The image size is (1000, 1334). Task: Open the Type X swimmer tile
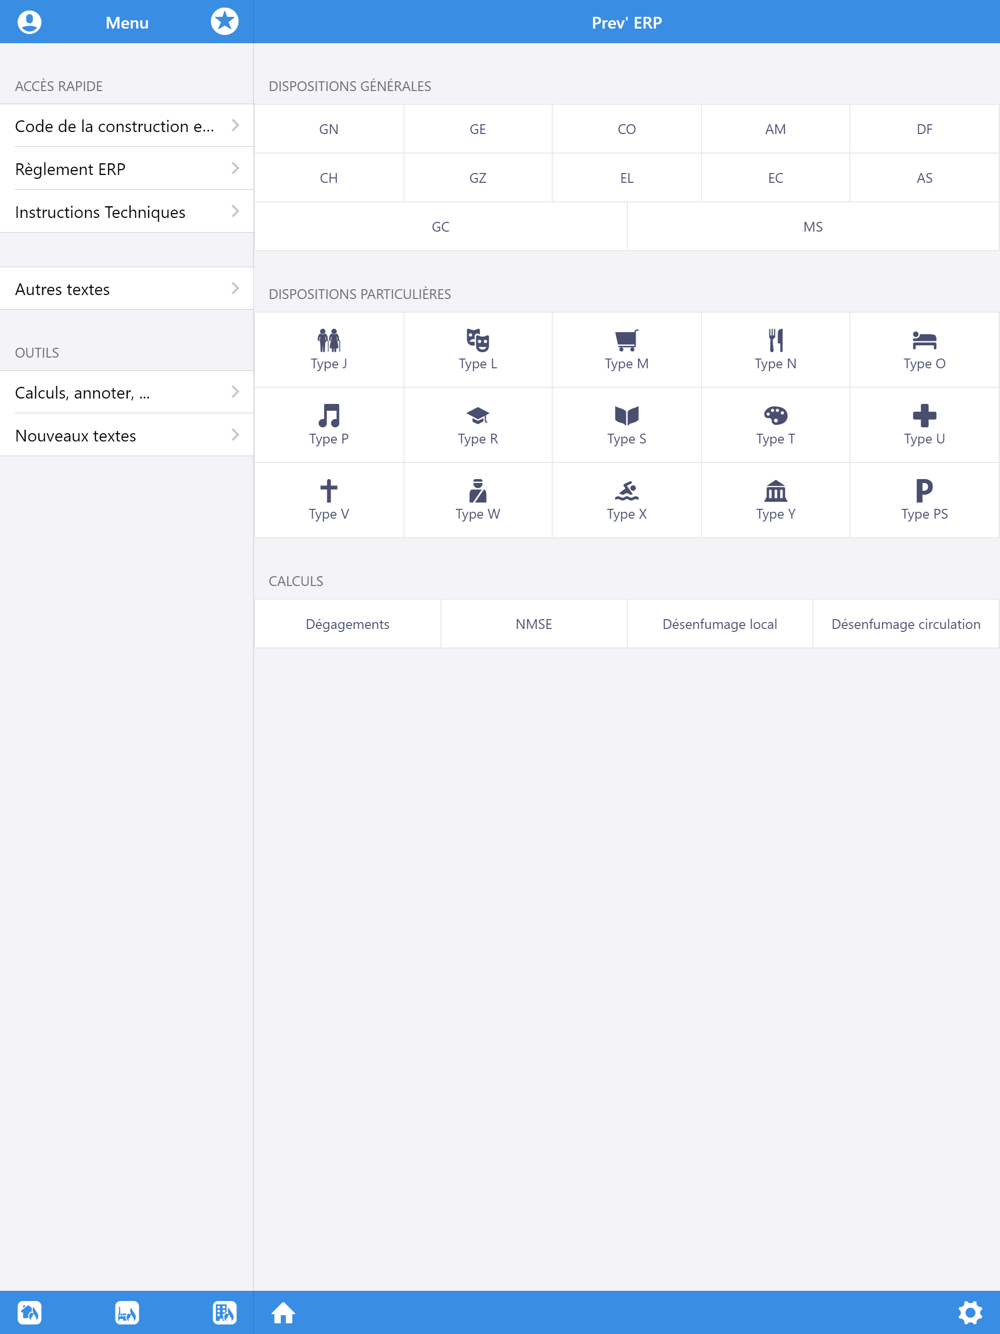[627, 500]
